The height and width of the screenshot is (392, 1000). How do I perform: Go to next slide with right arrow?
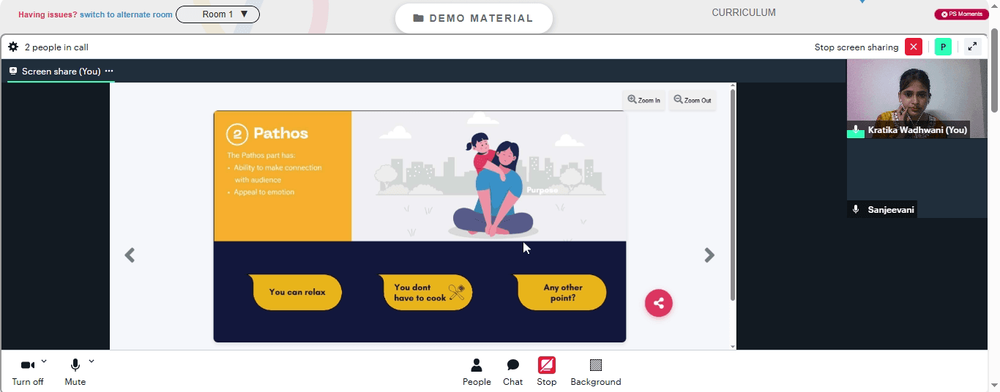tap(709, 255)
